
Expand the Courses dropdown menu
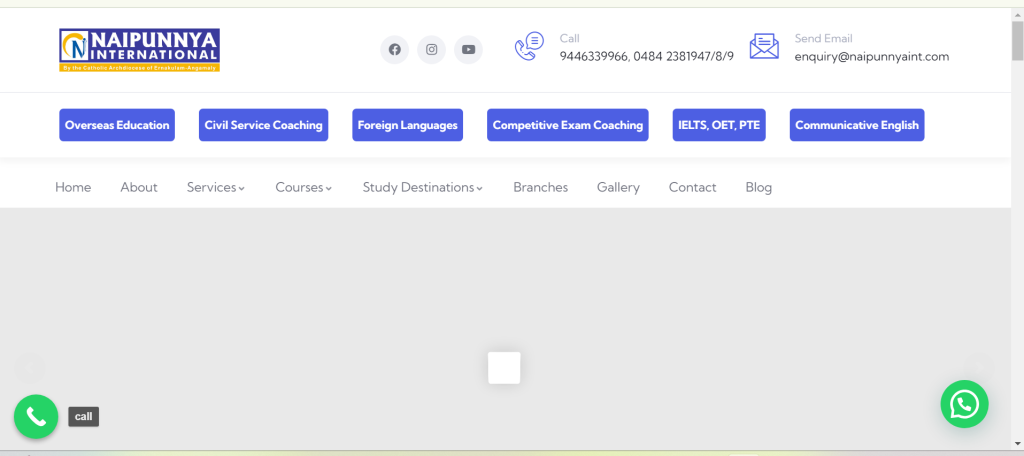303,187
